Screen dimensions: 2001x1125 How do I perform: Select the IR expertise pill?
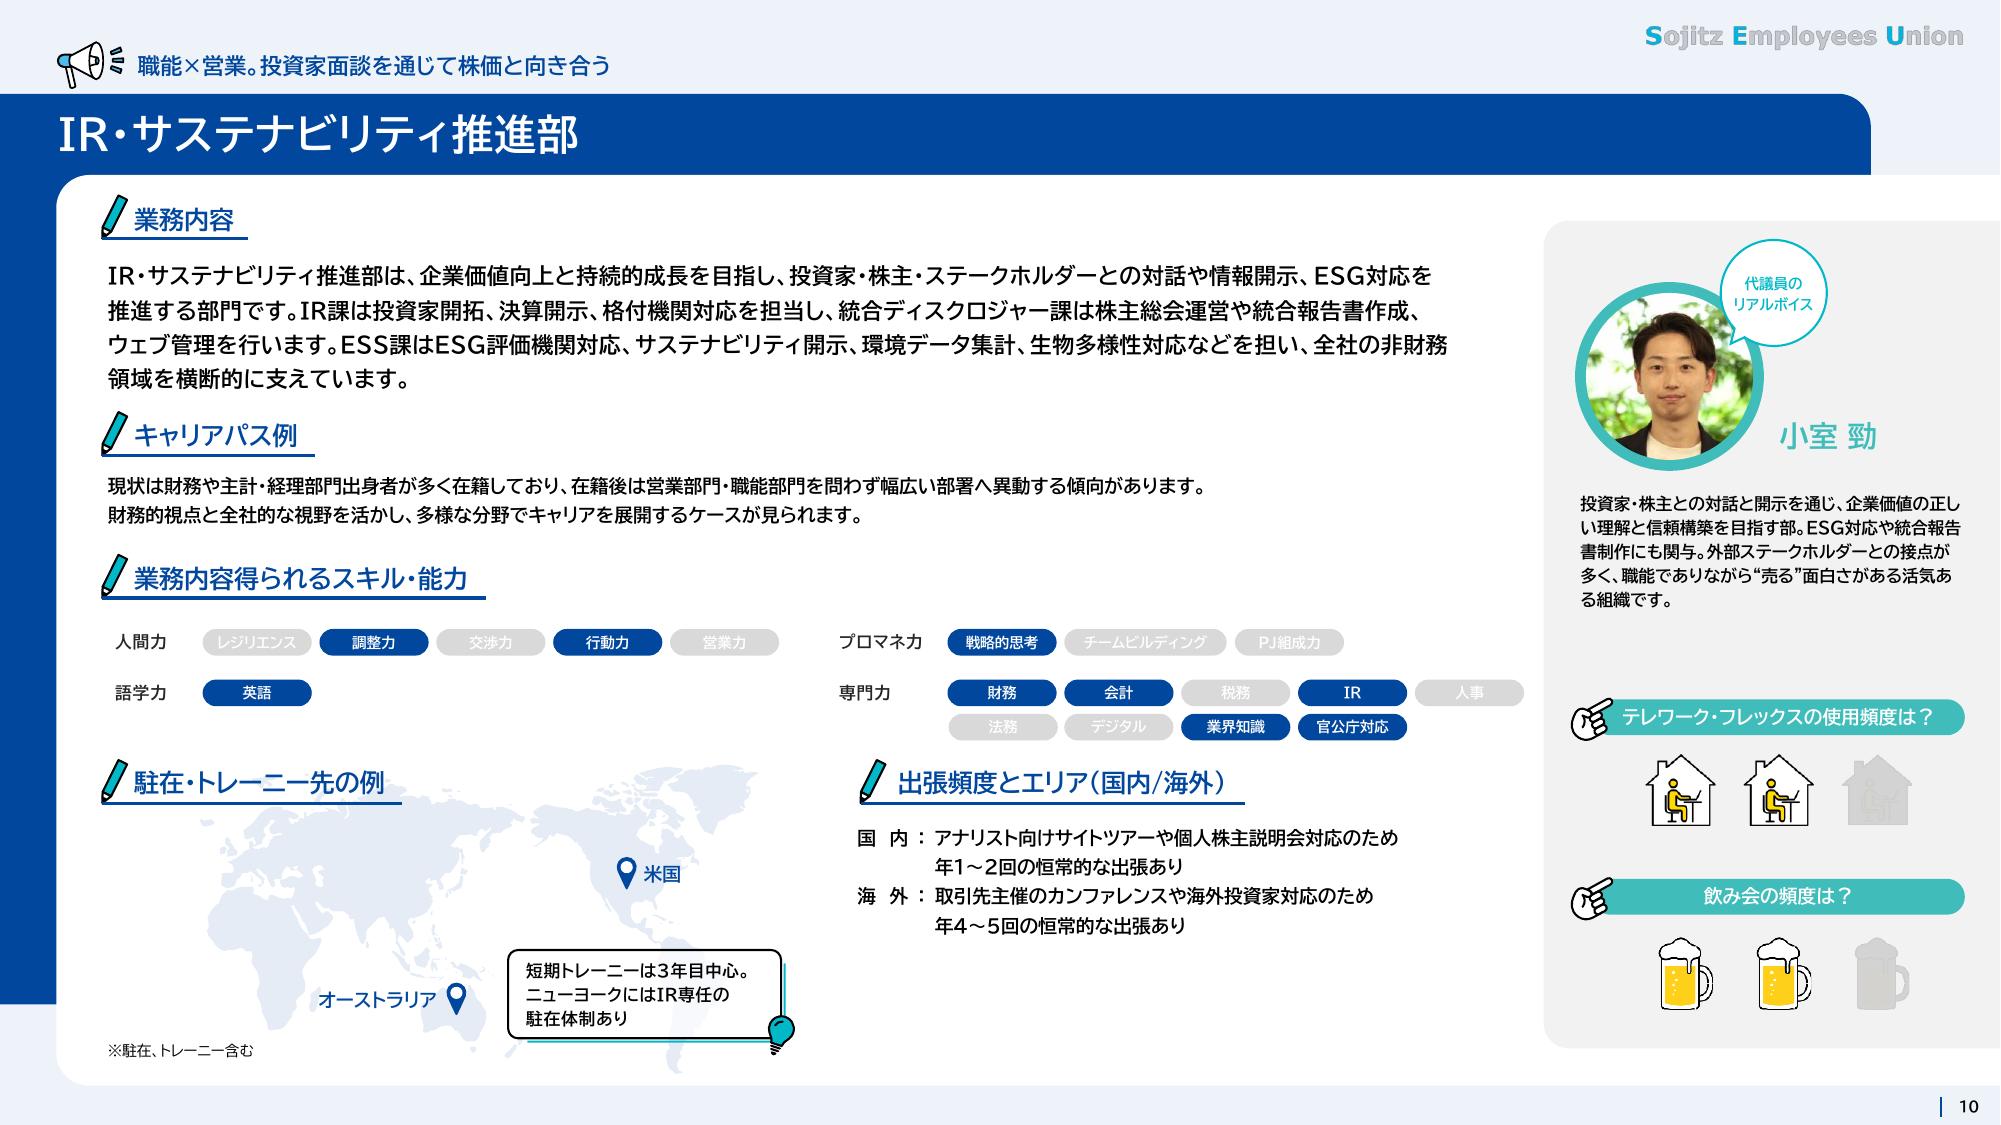pos(1353,693)
